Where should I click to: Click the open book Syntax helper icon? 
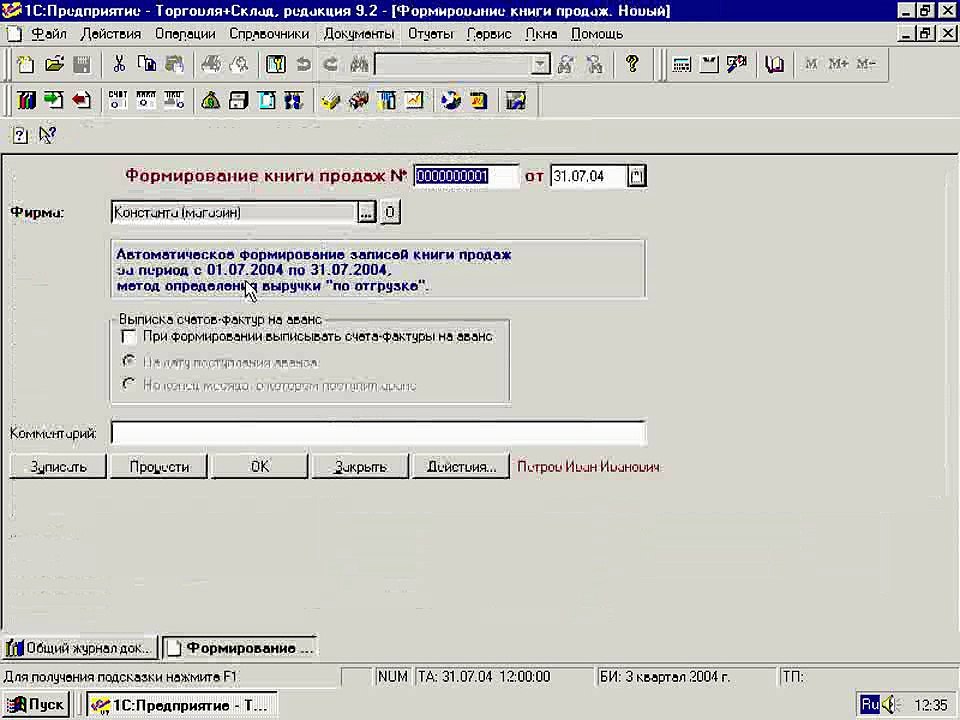(x=774, y=64)
